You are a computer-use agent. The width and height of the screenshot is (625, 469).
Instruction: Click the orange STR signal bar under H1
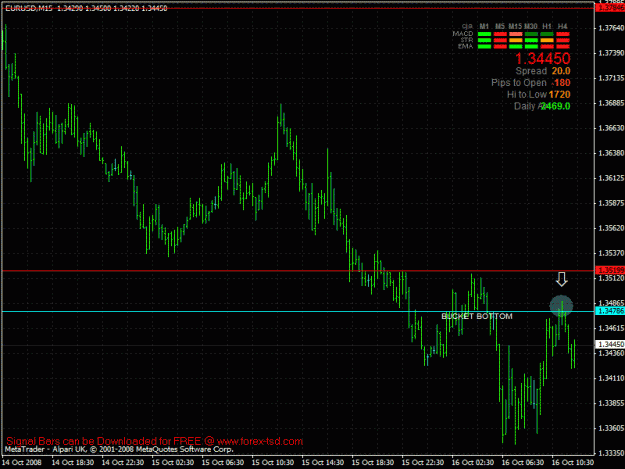(x=547, y=40)
